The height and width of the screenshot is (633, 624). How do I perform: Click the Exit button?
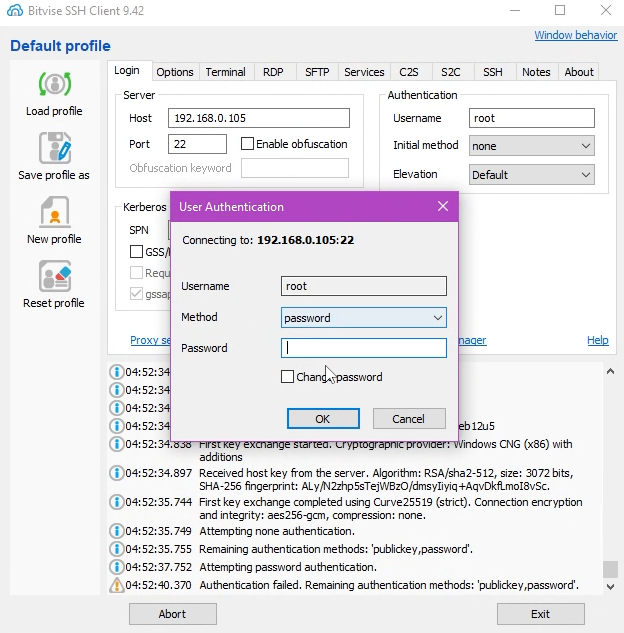(540, 614)
